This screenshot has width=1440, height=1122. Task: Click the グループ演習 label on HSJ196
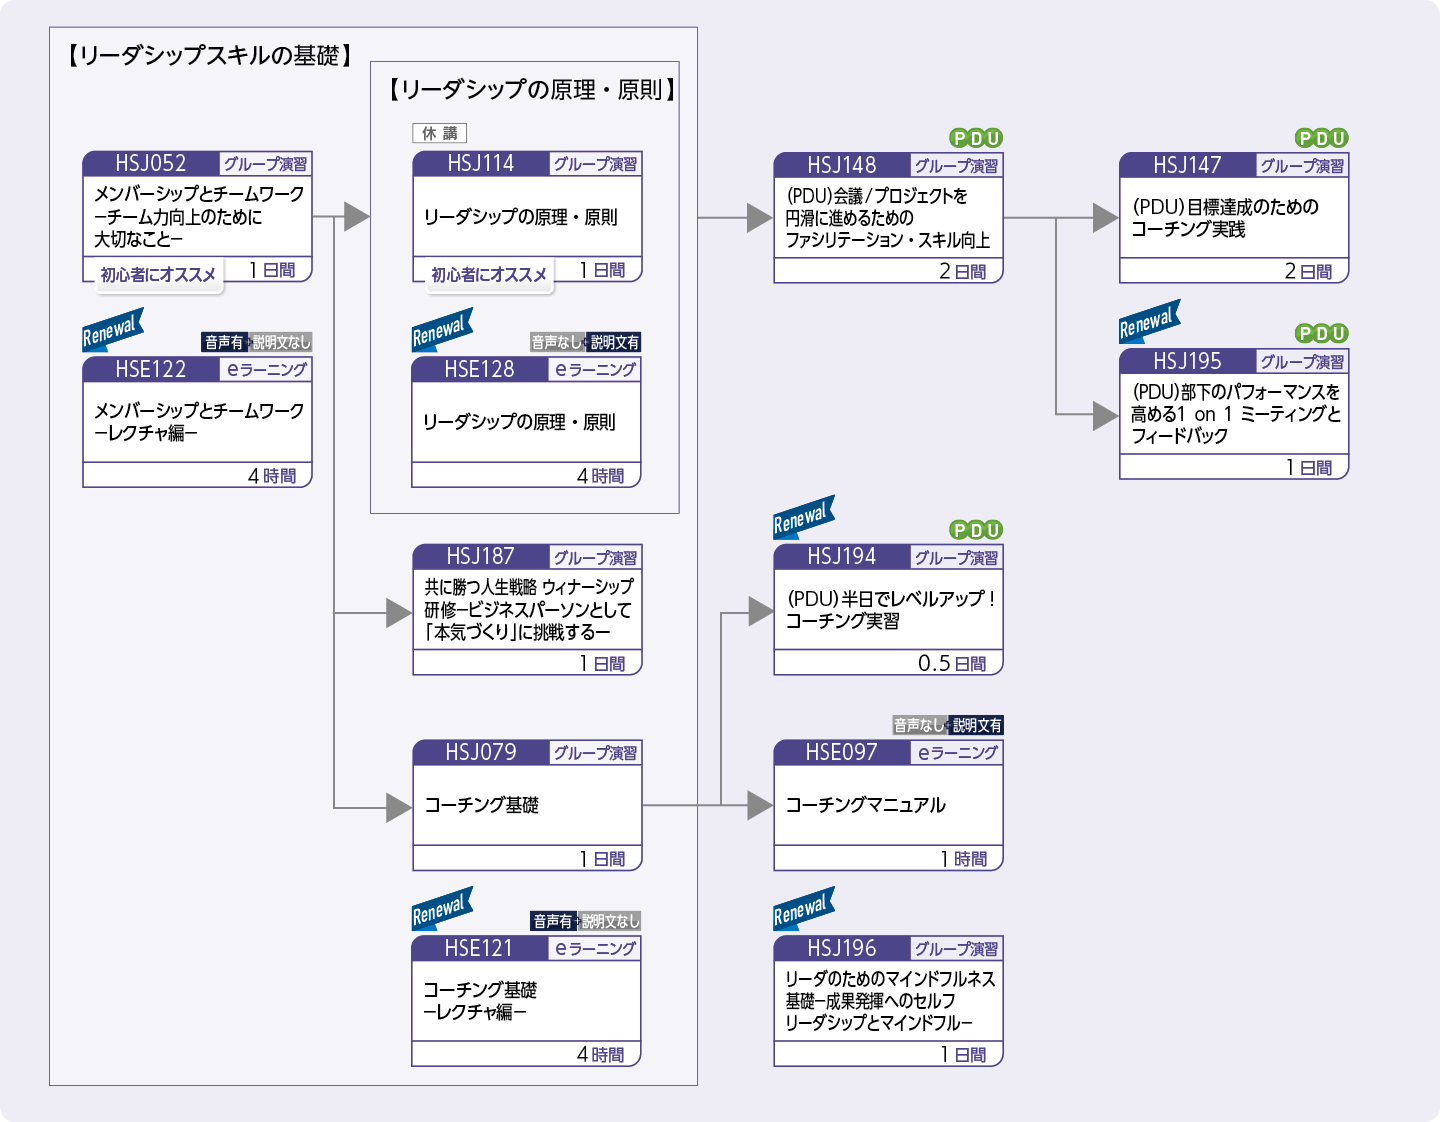(x=956, y=948)
